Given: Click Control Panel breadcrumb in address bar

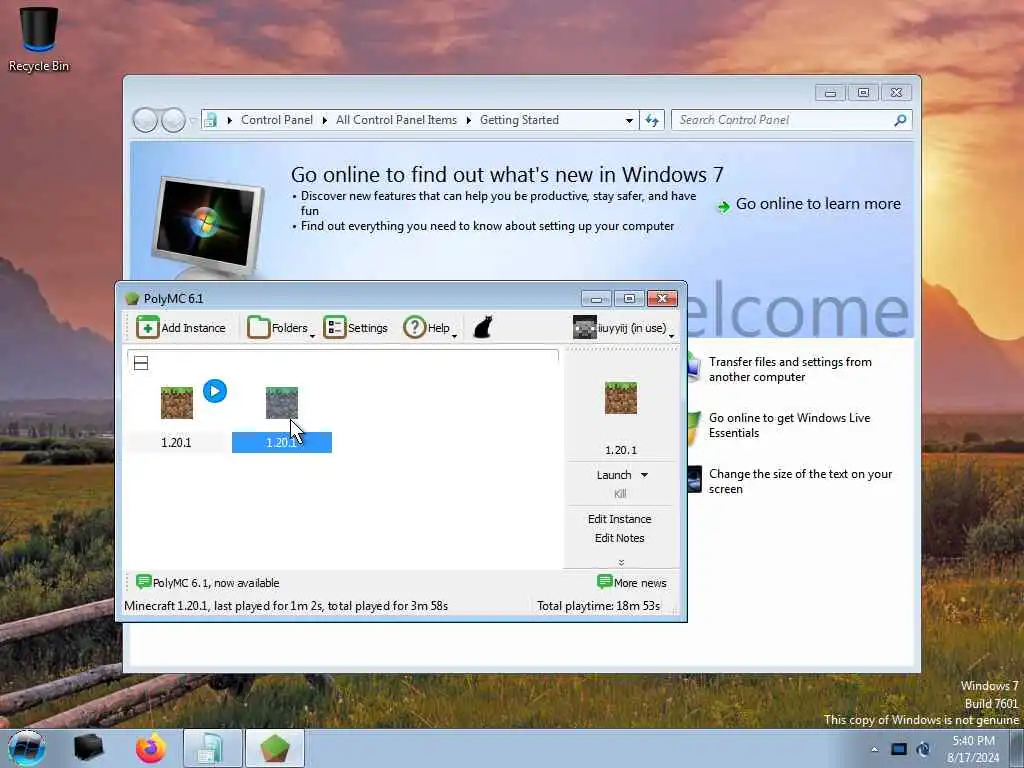Looking at the screenshot, I should point(277,120).
